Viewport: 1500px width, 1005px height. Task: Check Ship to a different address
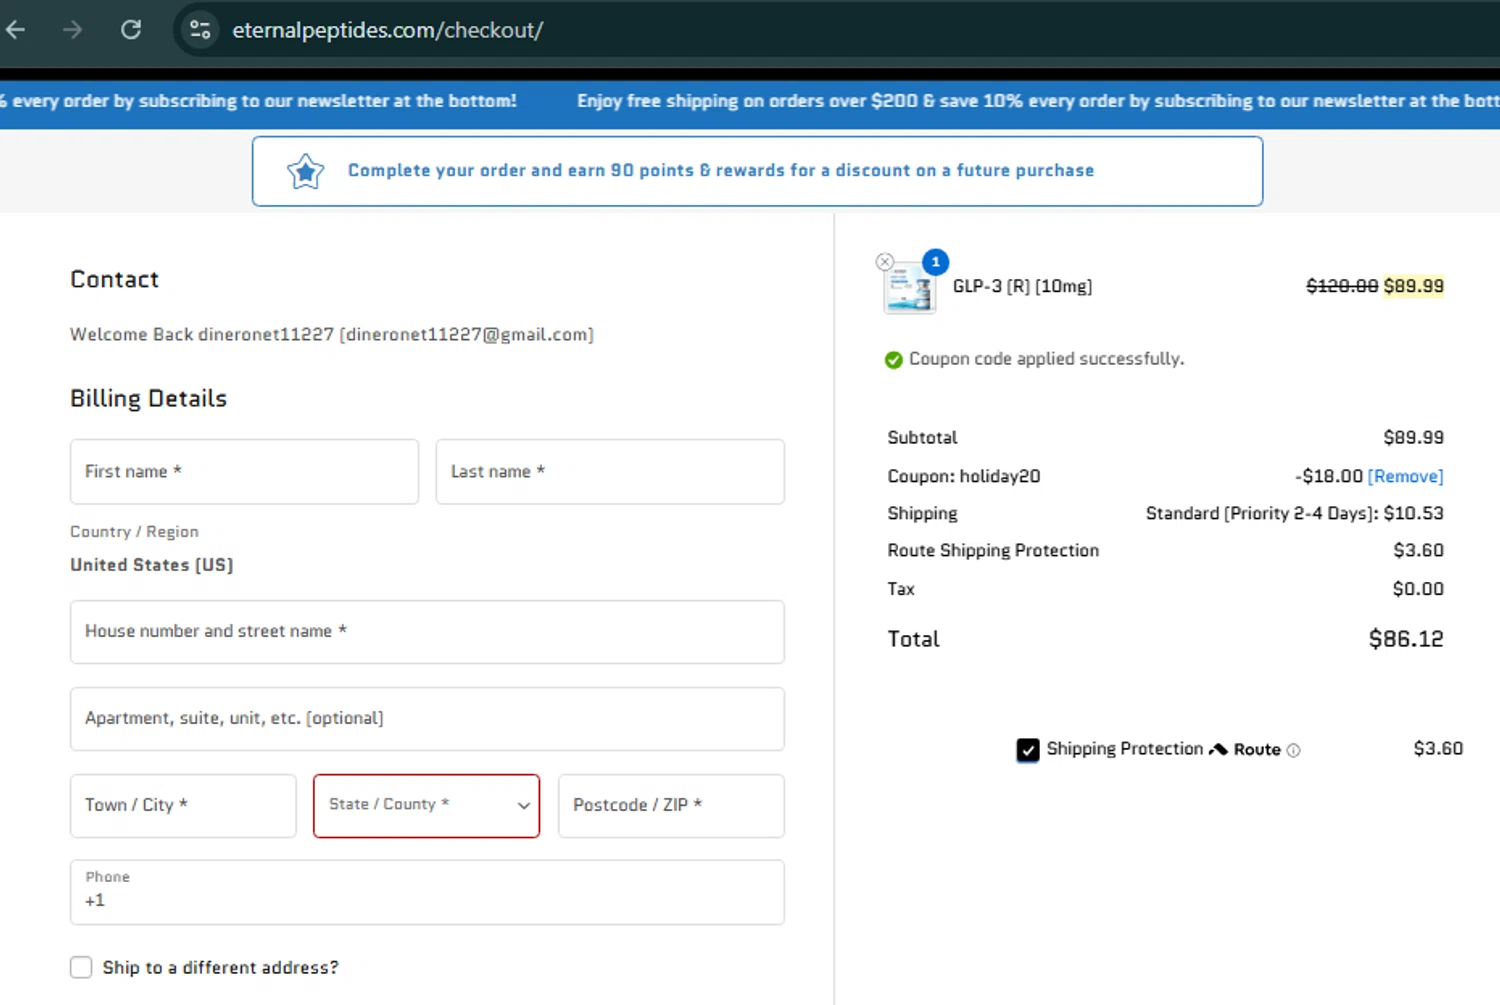tap(81, 967)
